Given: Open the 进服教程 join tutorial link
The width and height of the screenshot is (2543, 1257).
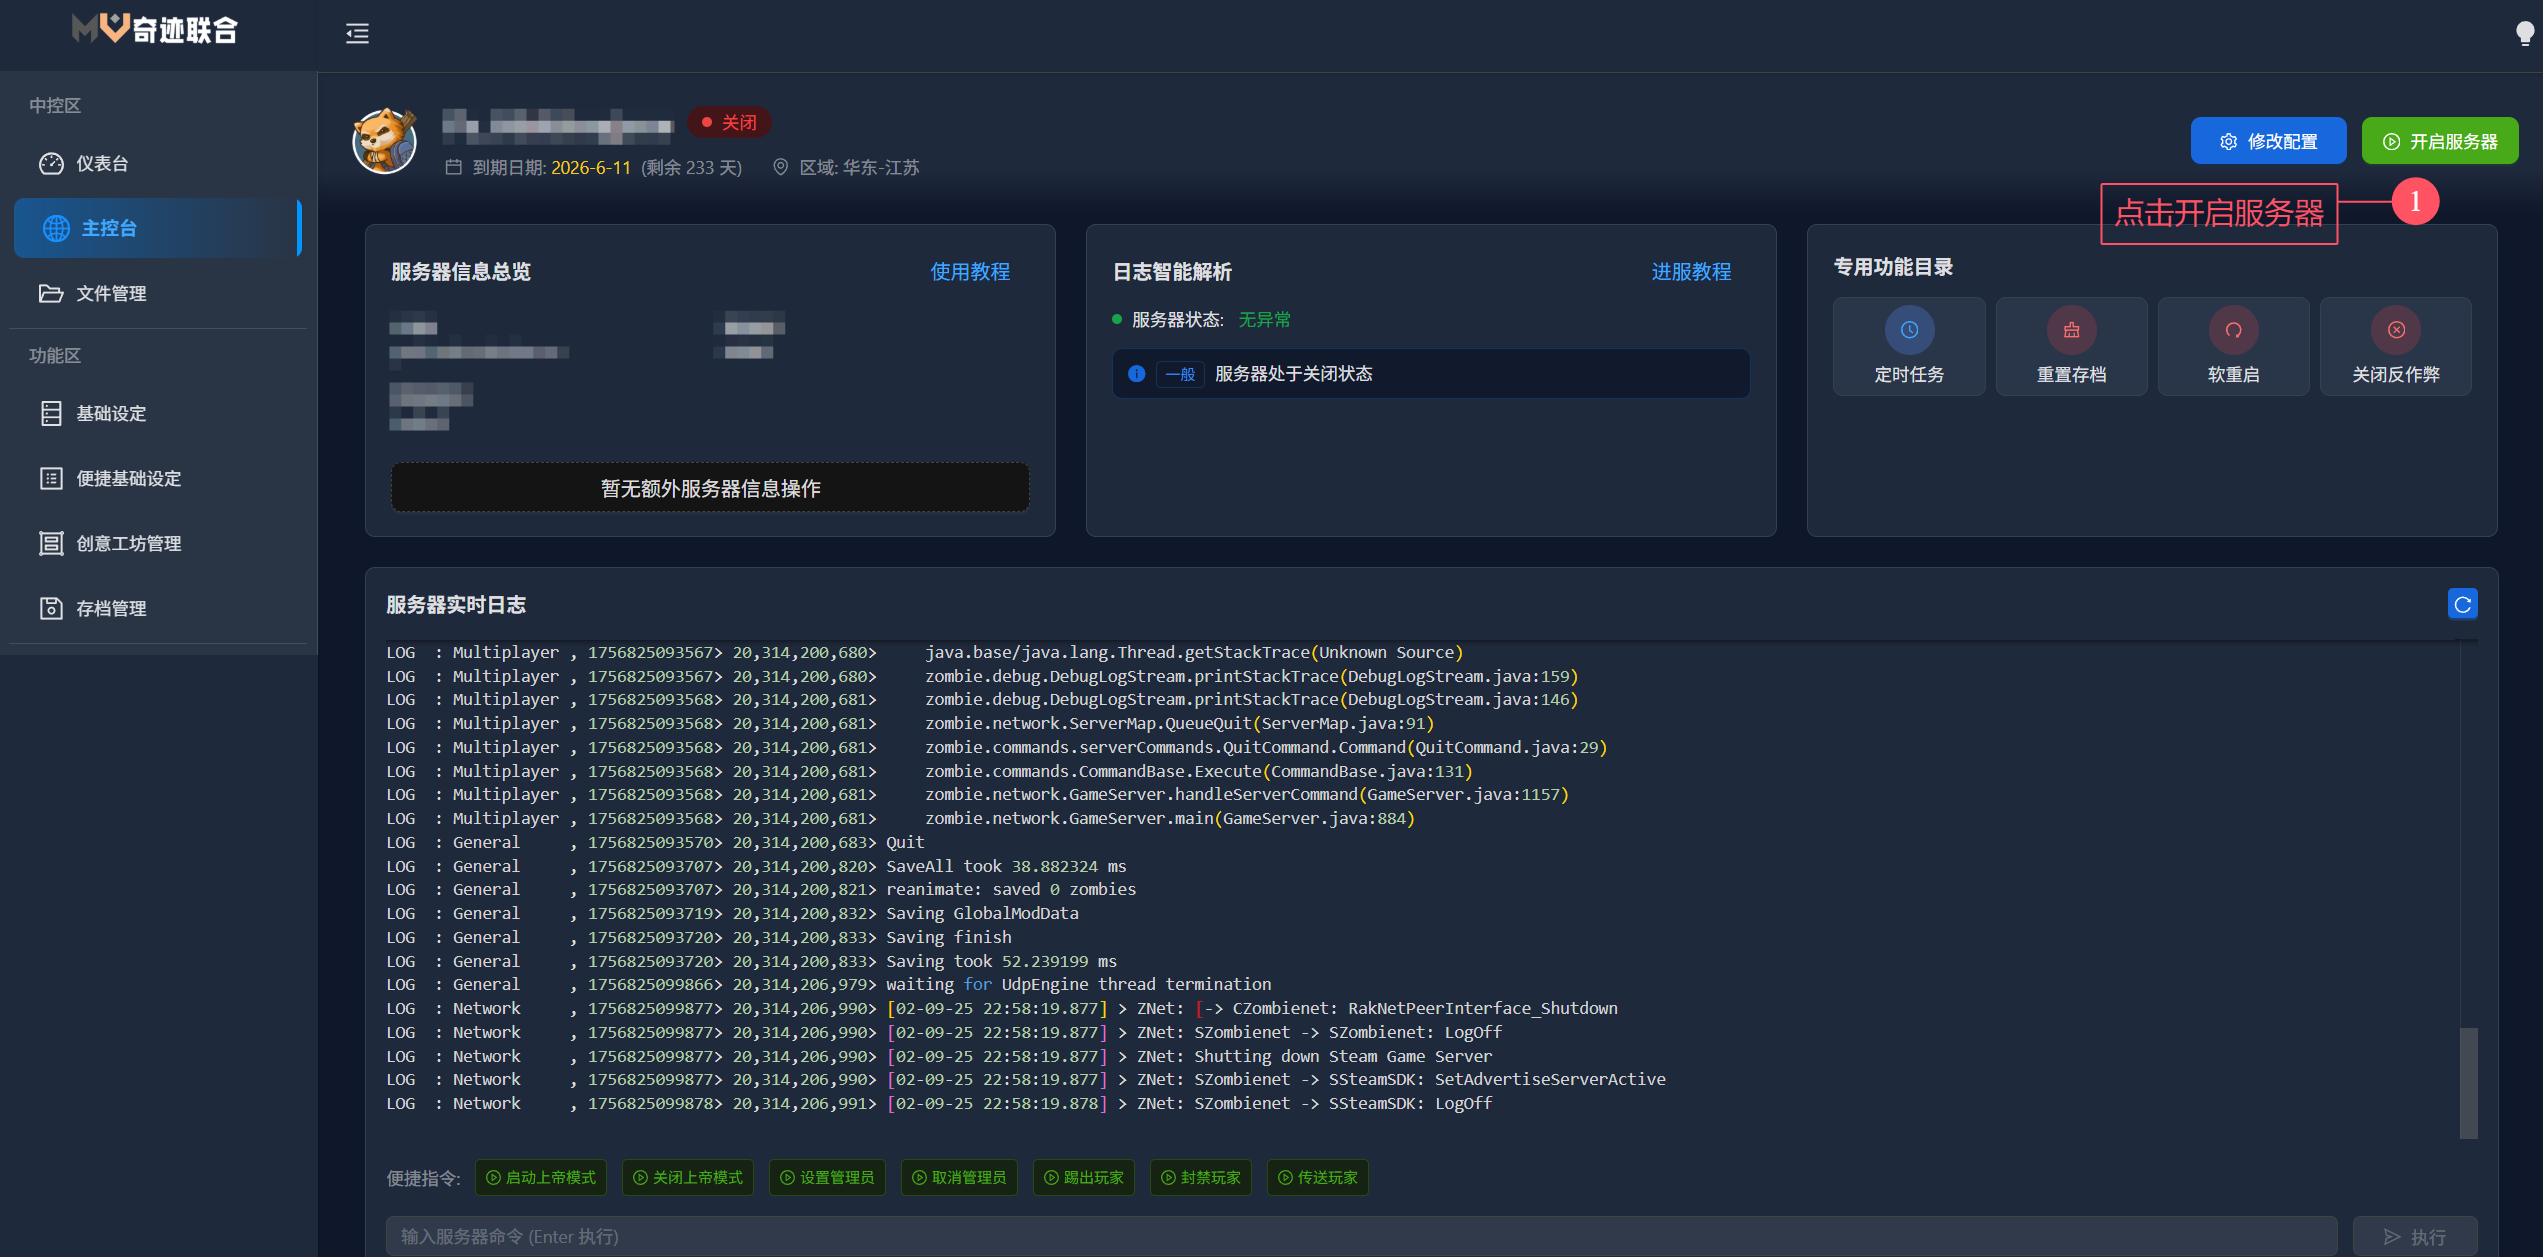Looking at the screenshot, I should click(1690, 272).
